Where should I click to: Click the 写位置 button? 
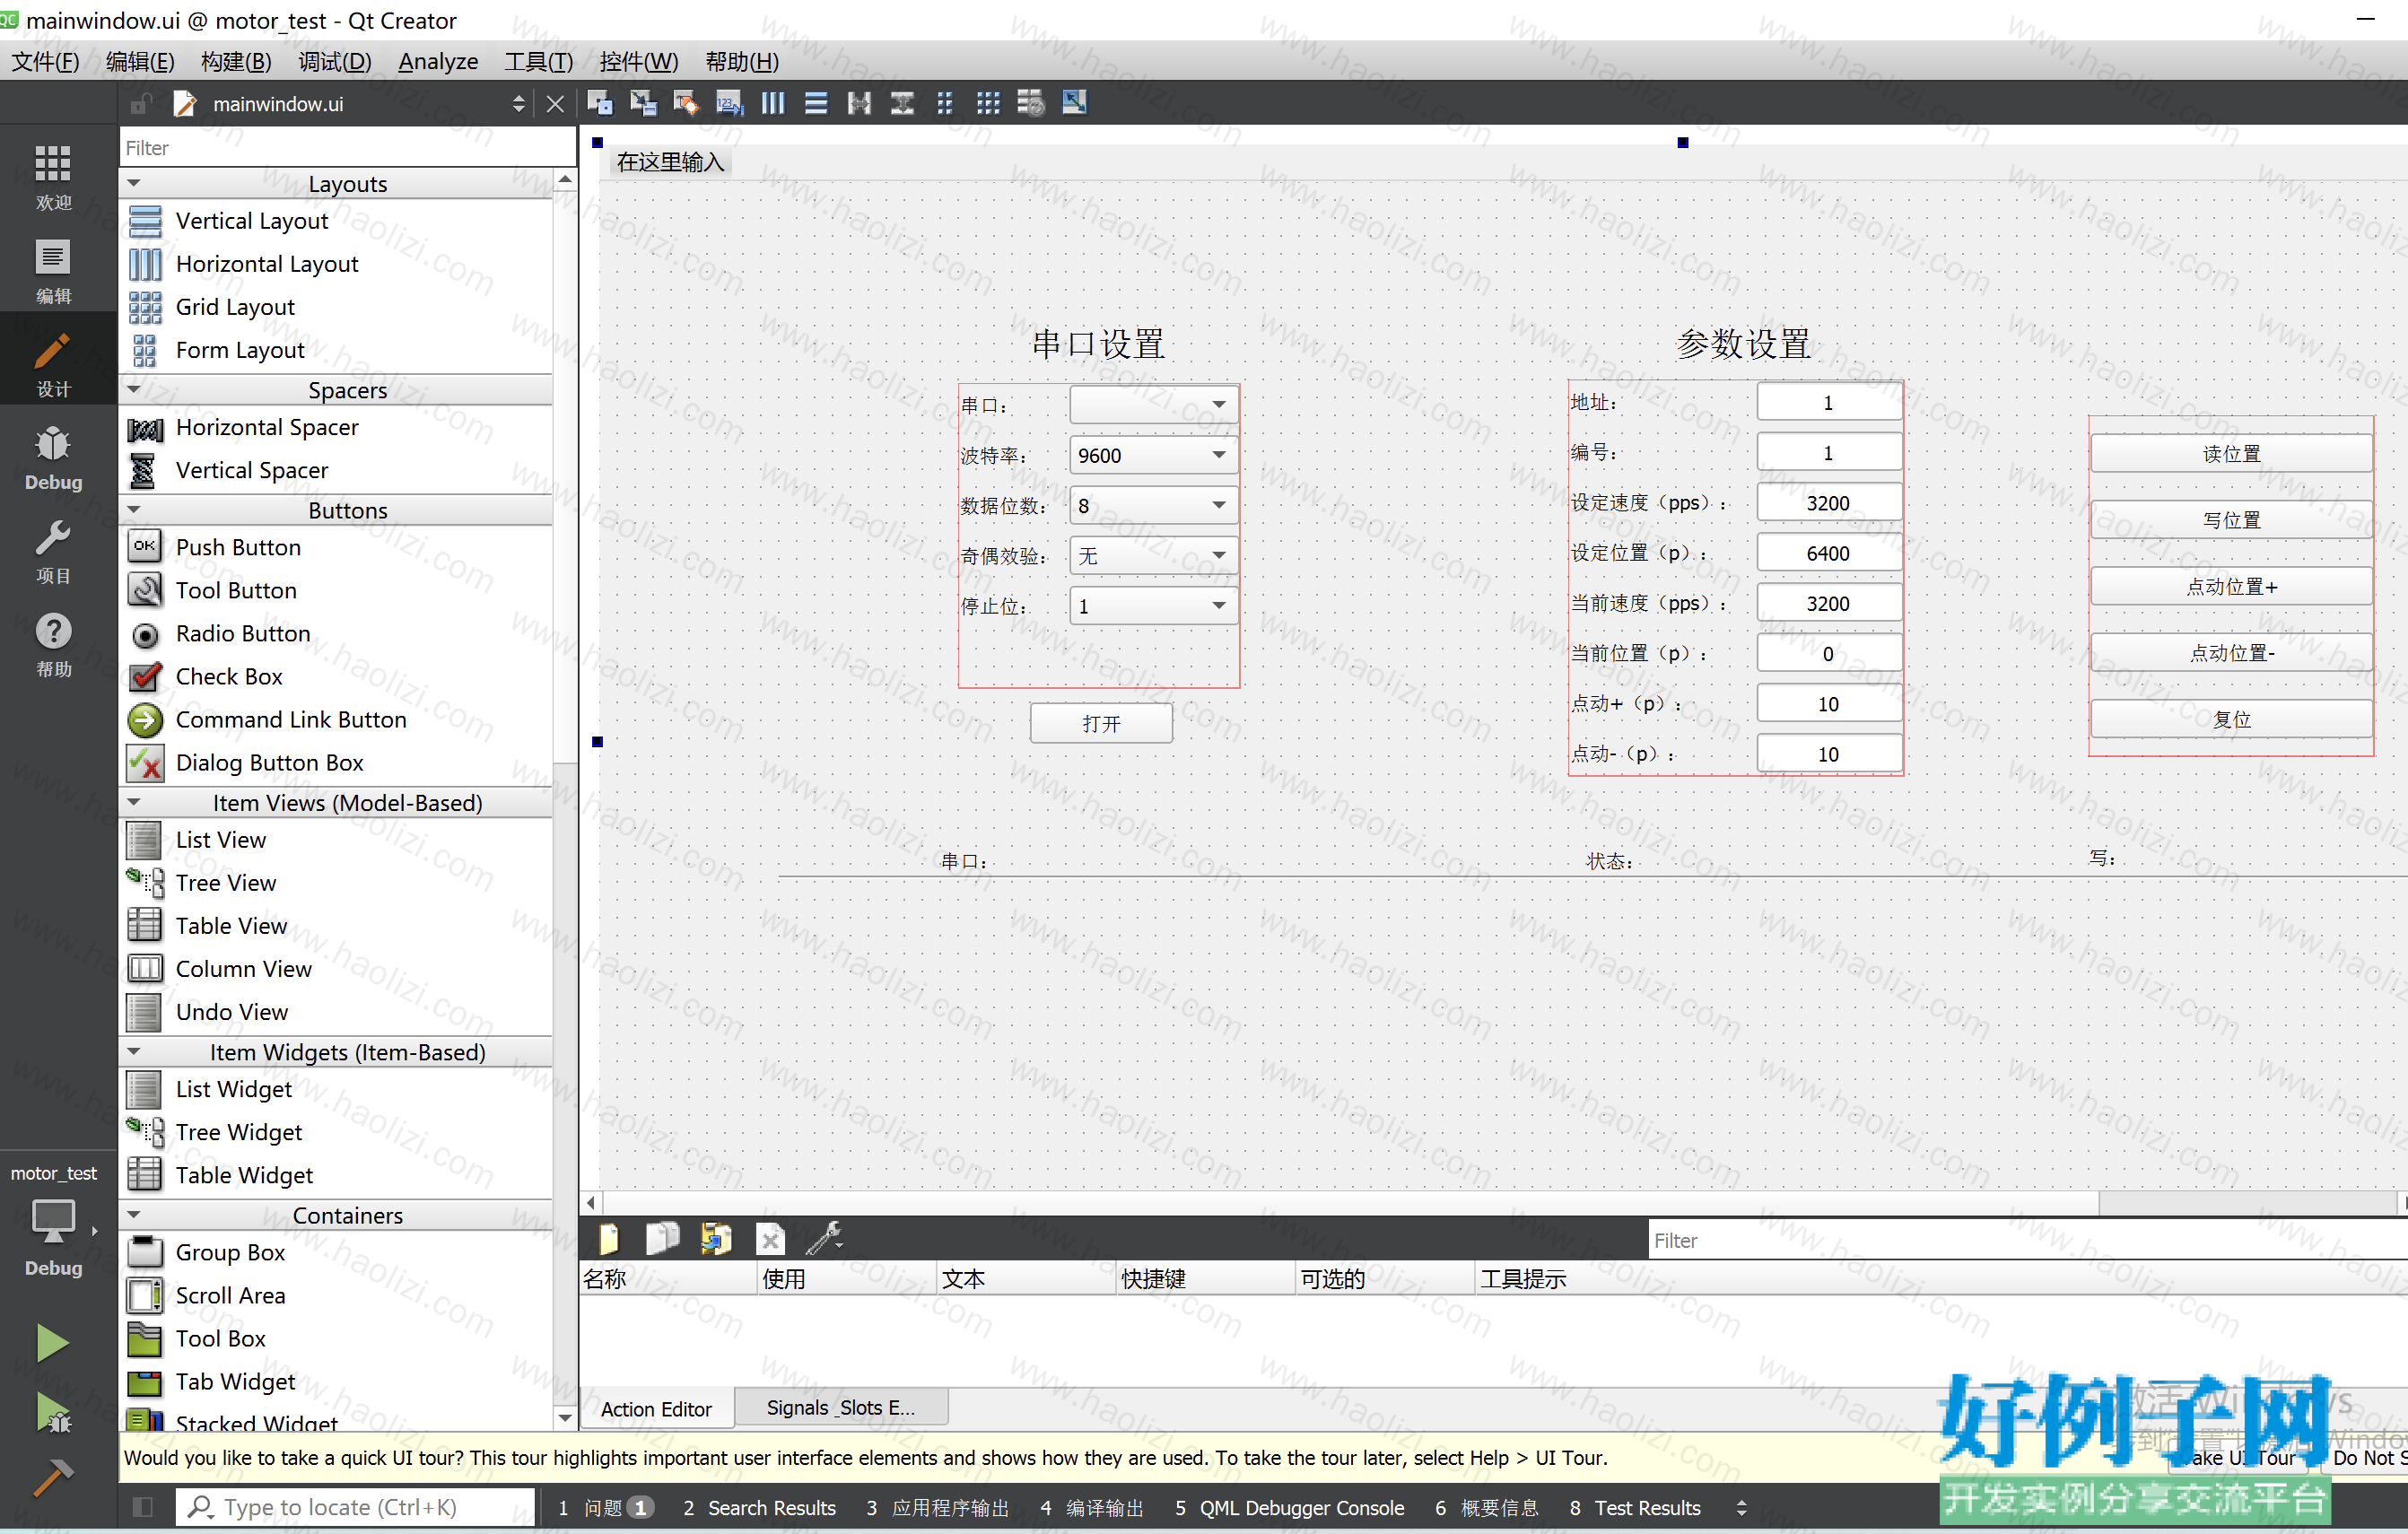[2231, 520]
